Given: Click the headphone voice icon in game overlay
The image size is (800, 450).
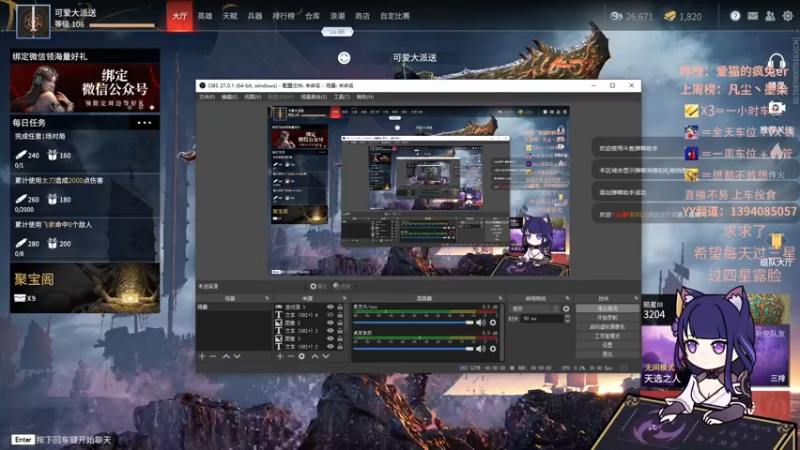Looking at the screenshot, I should click(x=776, y=63).
